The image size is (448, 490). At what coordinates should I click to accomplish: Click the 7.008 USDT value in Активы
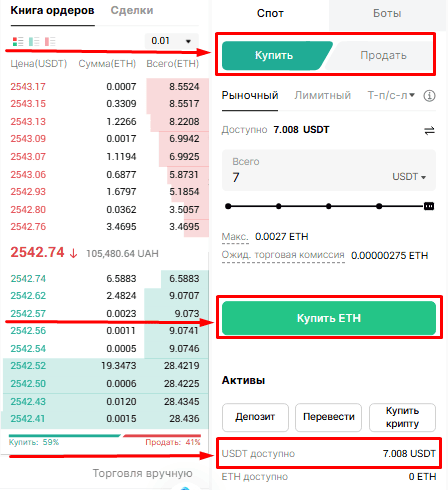point(409,454)
